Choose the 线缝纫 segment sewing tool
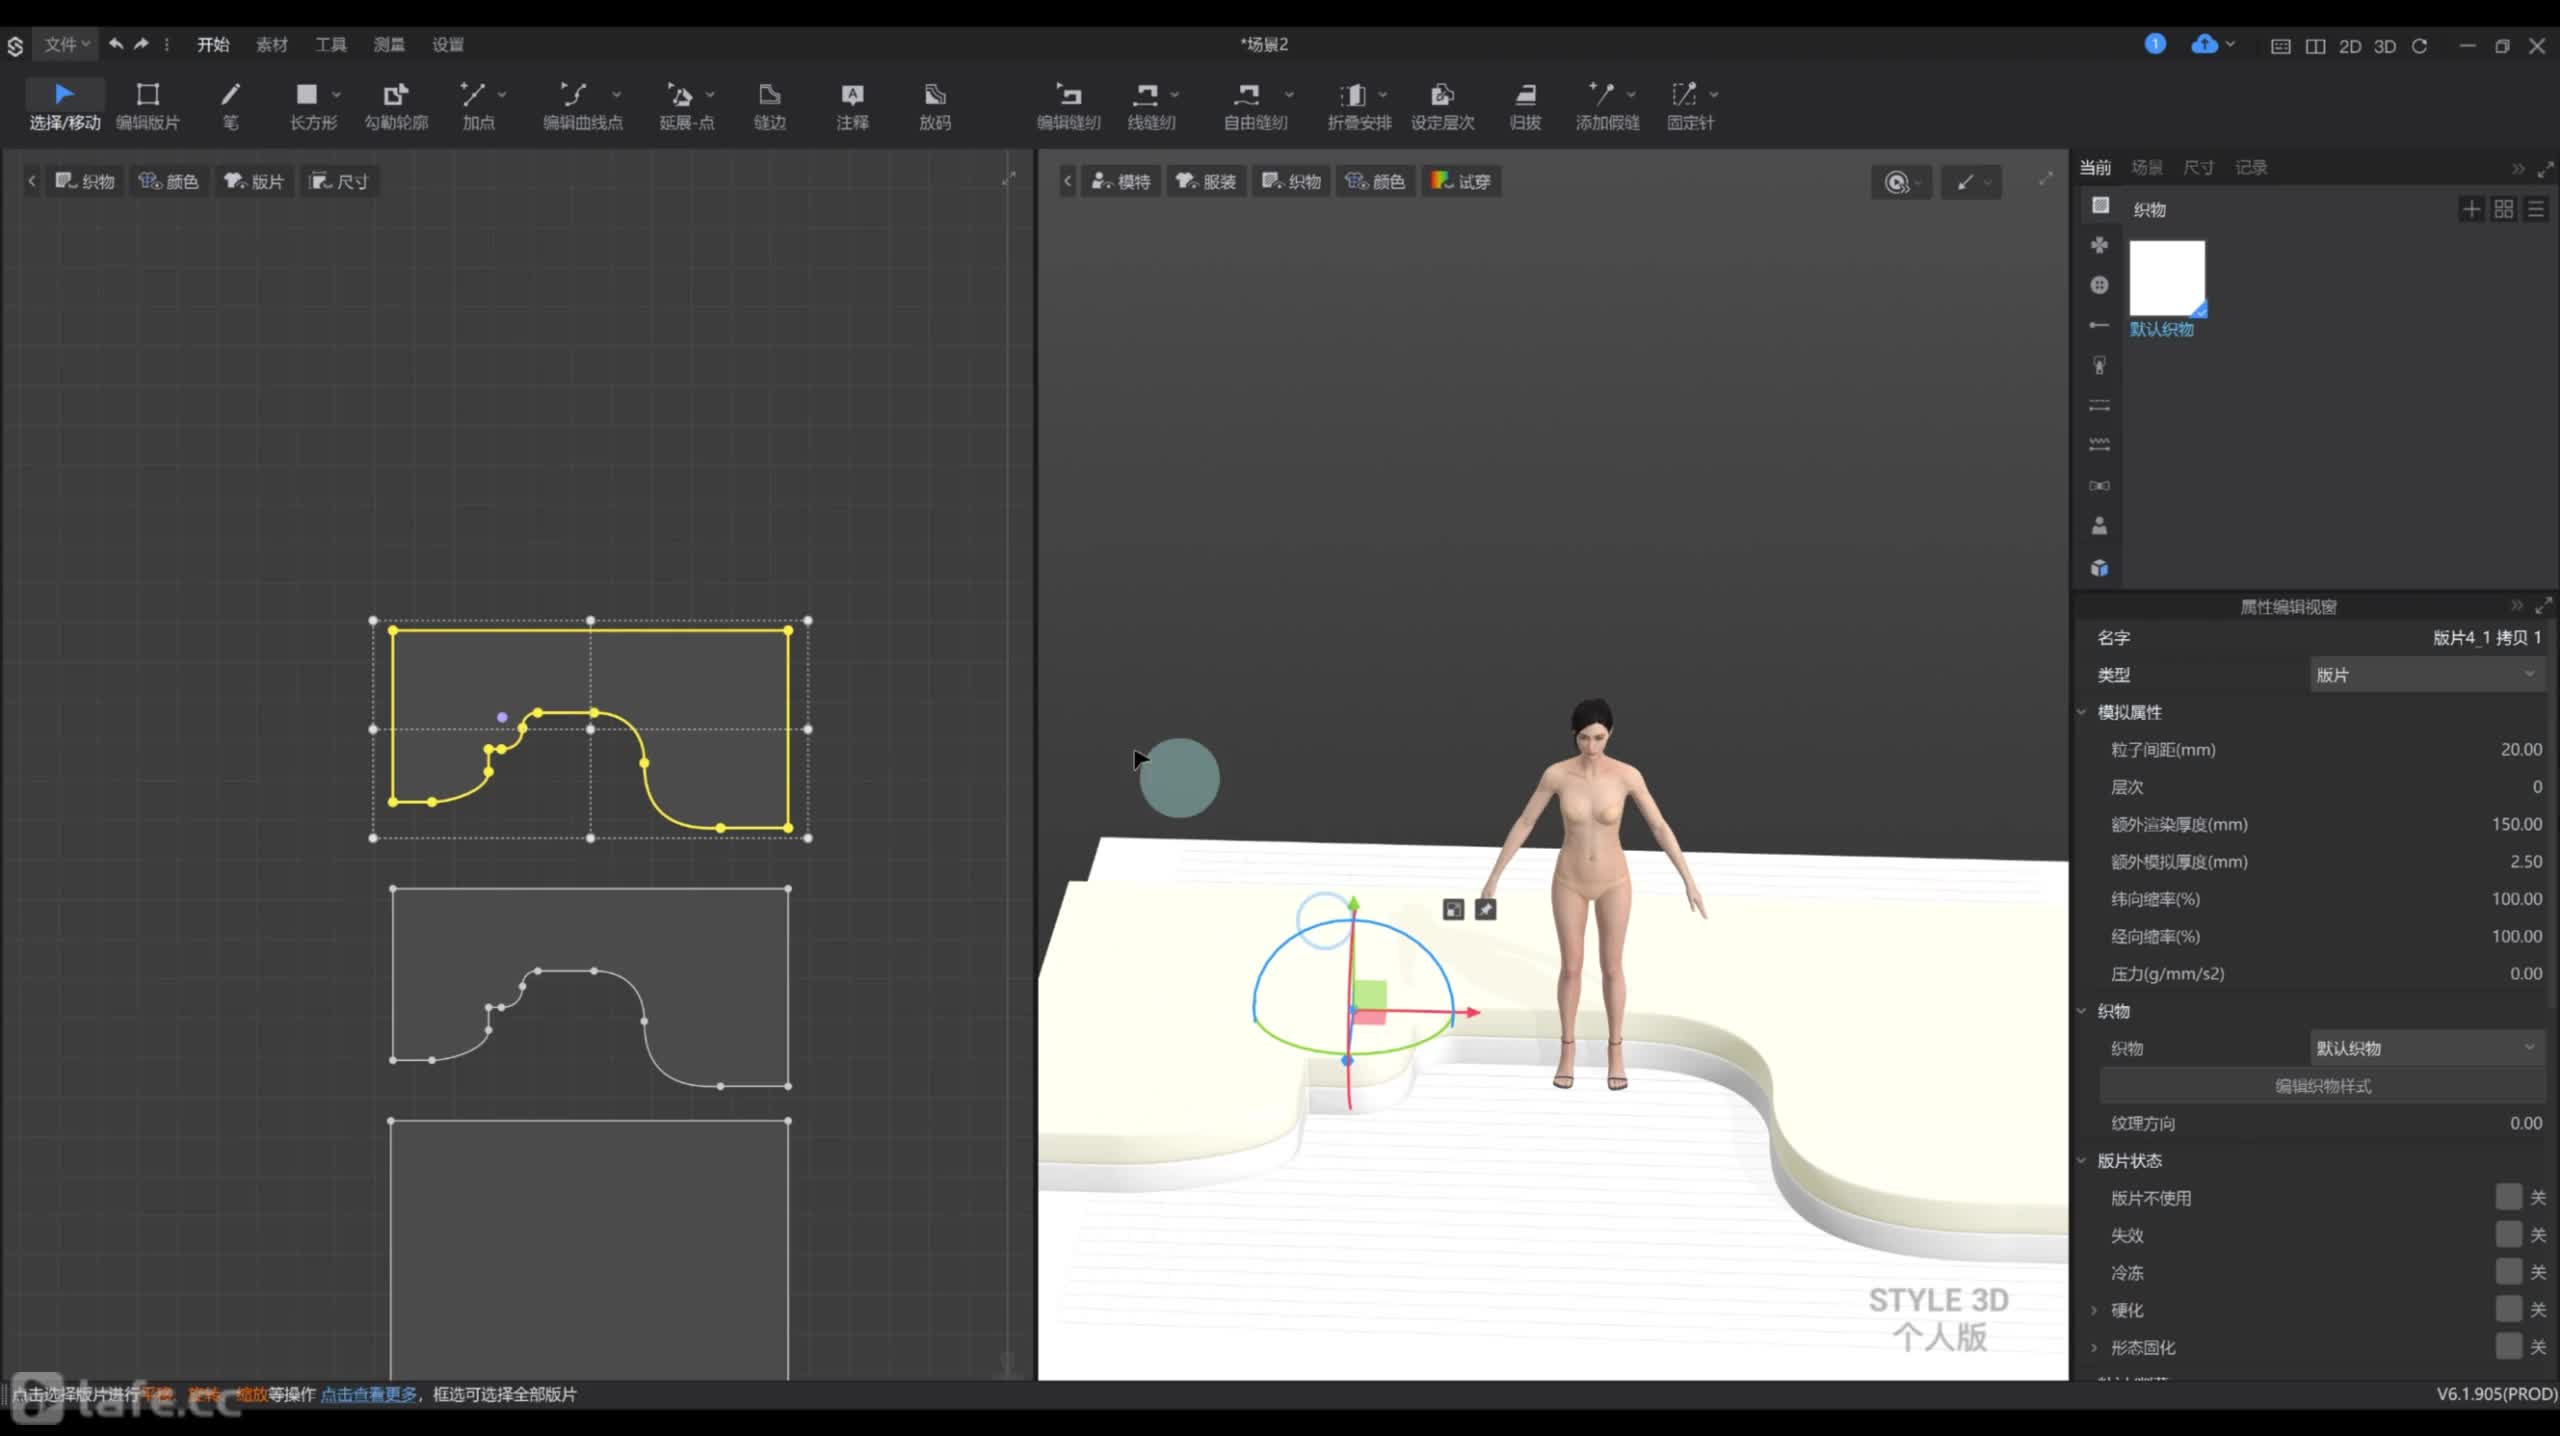The height and width of the screenshot is (1436, 2560). pyautogui.click(x=1150, y=106)
